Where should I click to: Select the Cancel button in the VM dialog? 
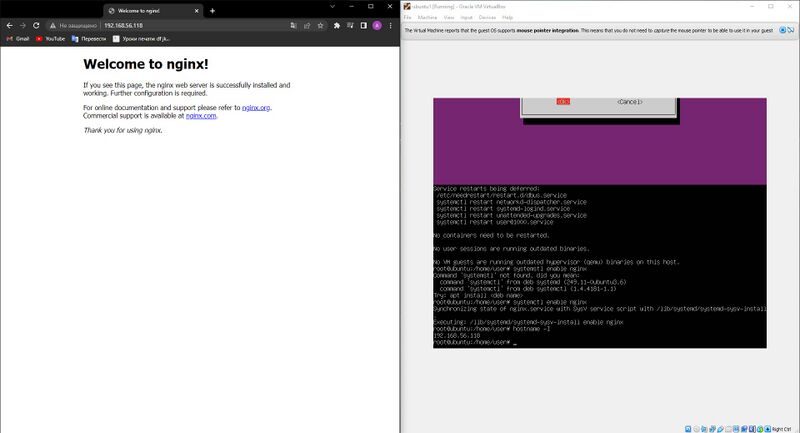630,101
